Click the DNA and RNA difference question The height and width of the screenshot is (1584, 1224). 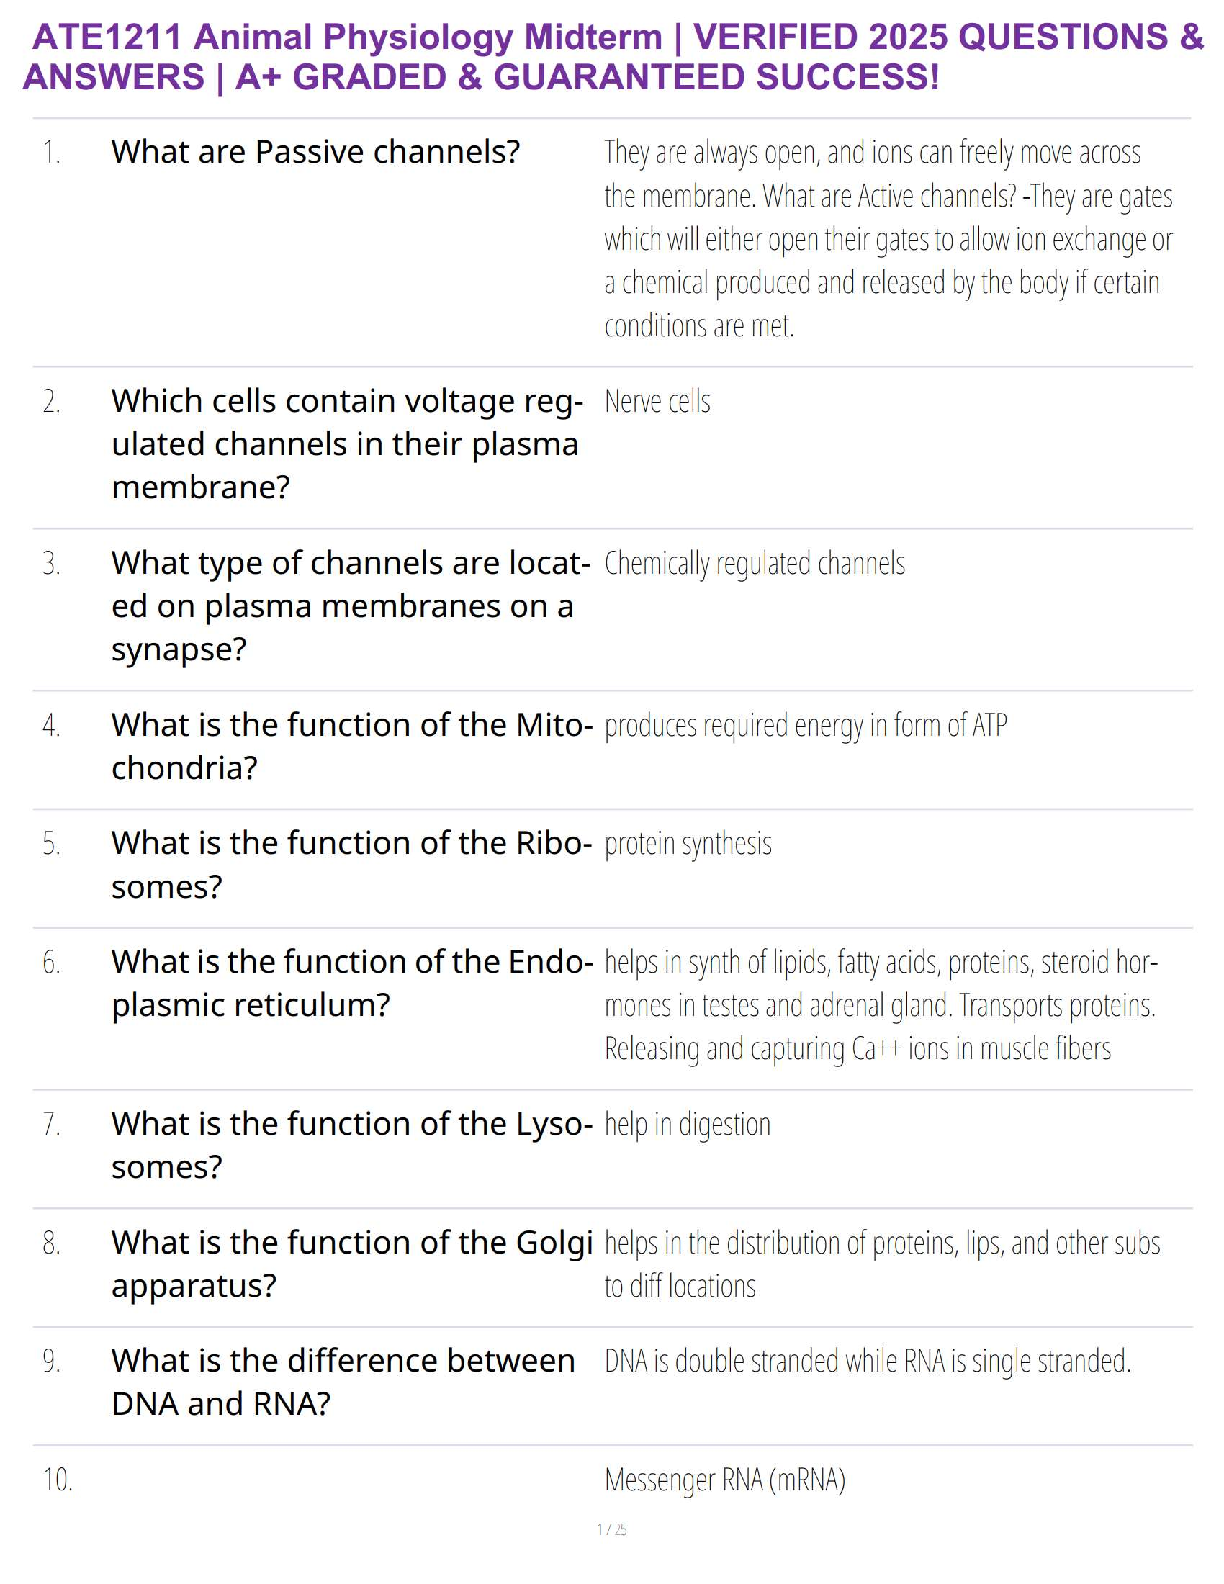point(343,1382)
